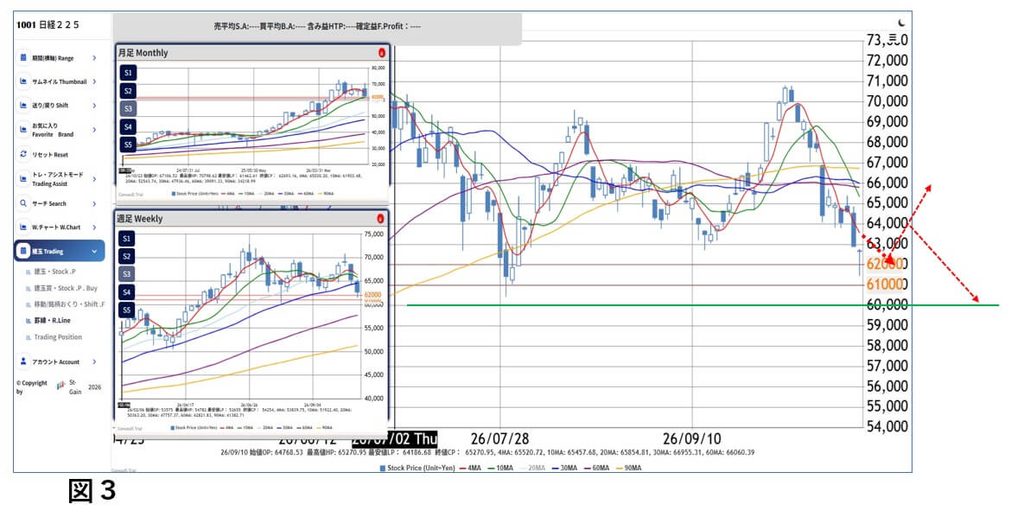Open the R.Line submenu item
Screen dimensions: 1024x512
(52, 321)
